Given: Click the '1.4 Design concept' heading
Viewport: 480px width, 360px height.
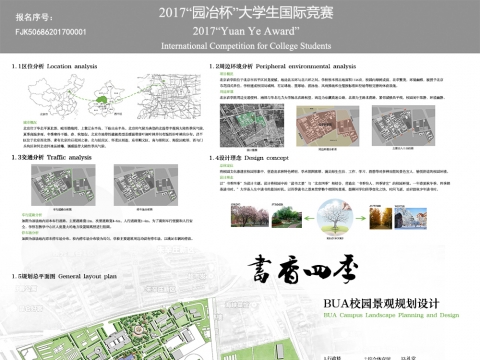Looking at the screenshot, I should point(249,158).
